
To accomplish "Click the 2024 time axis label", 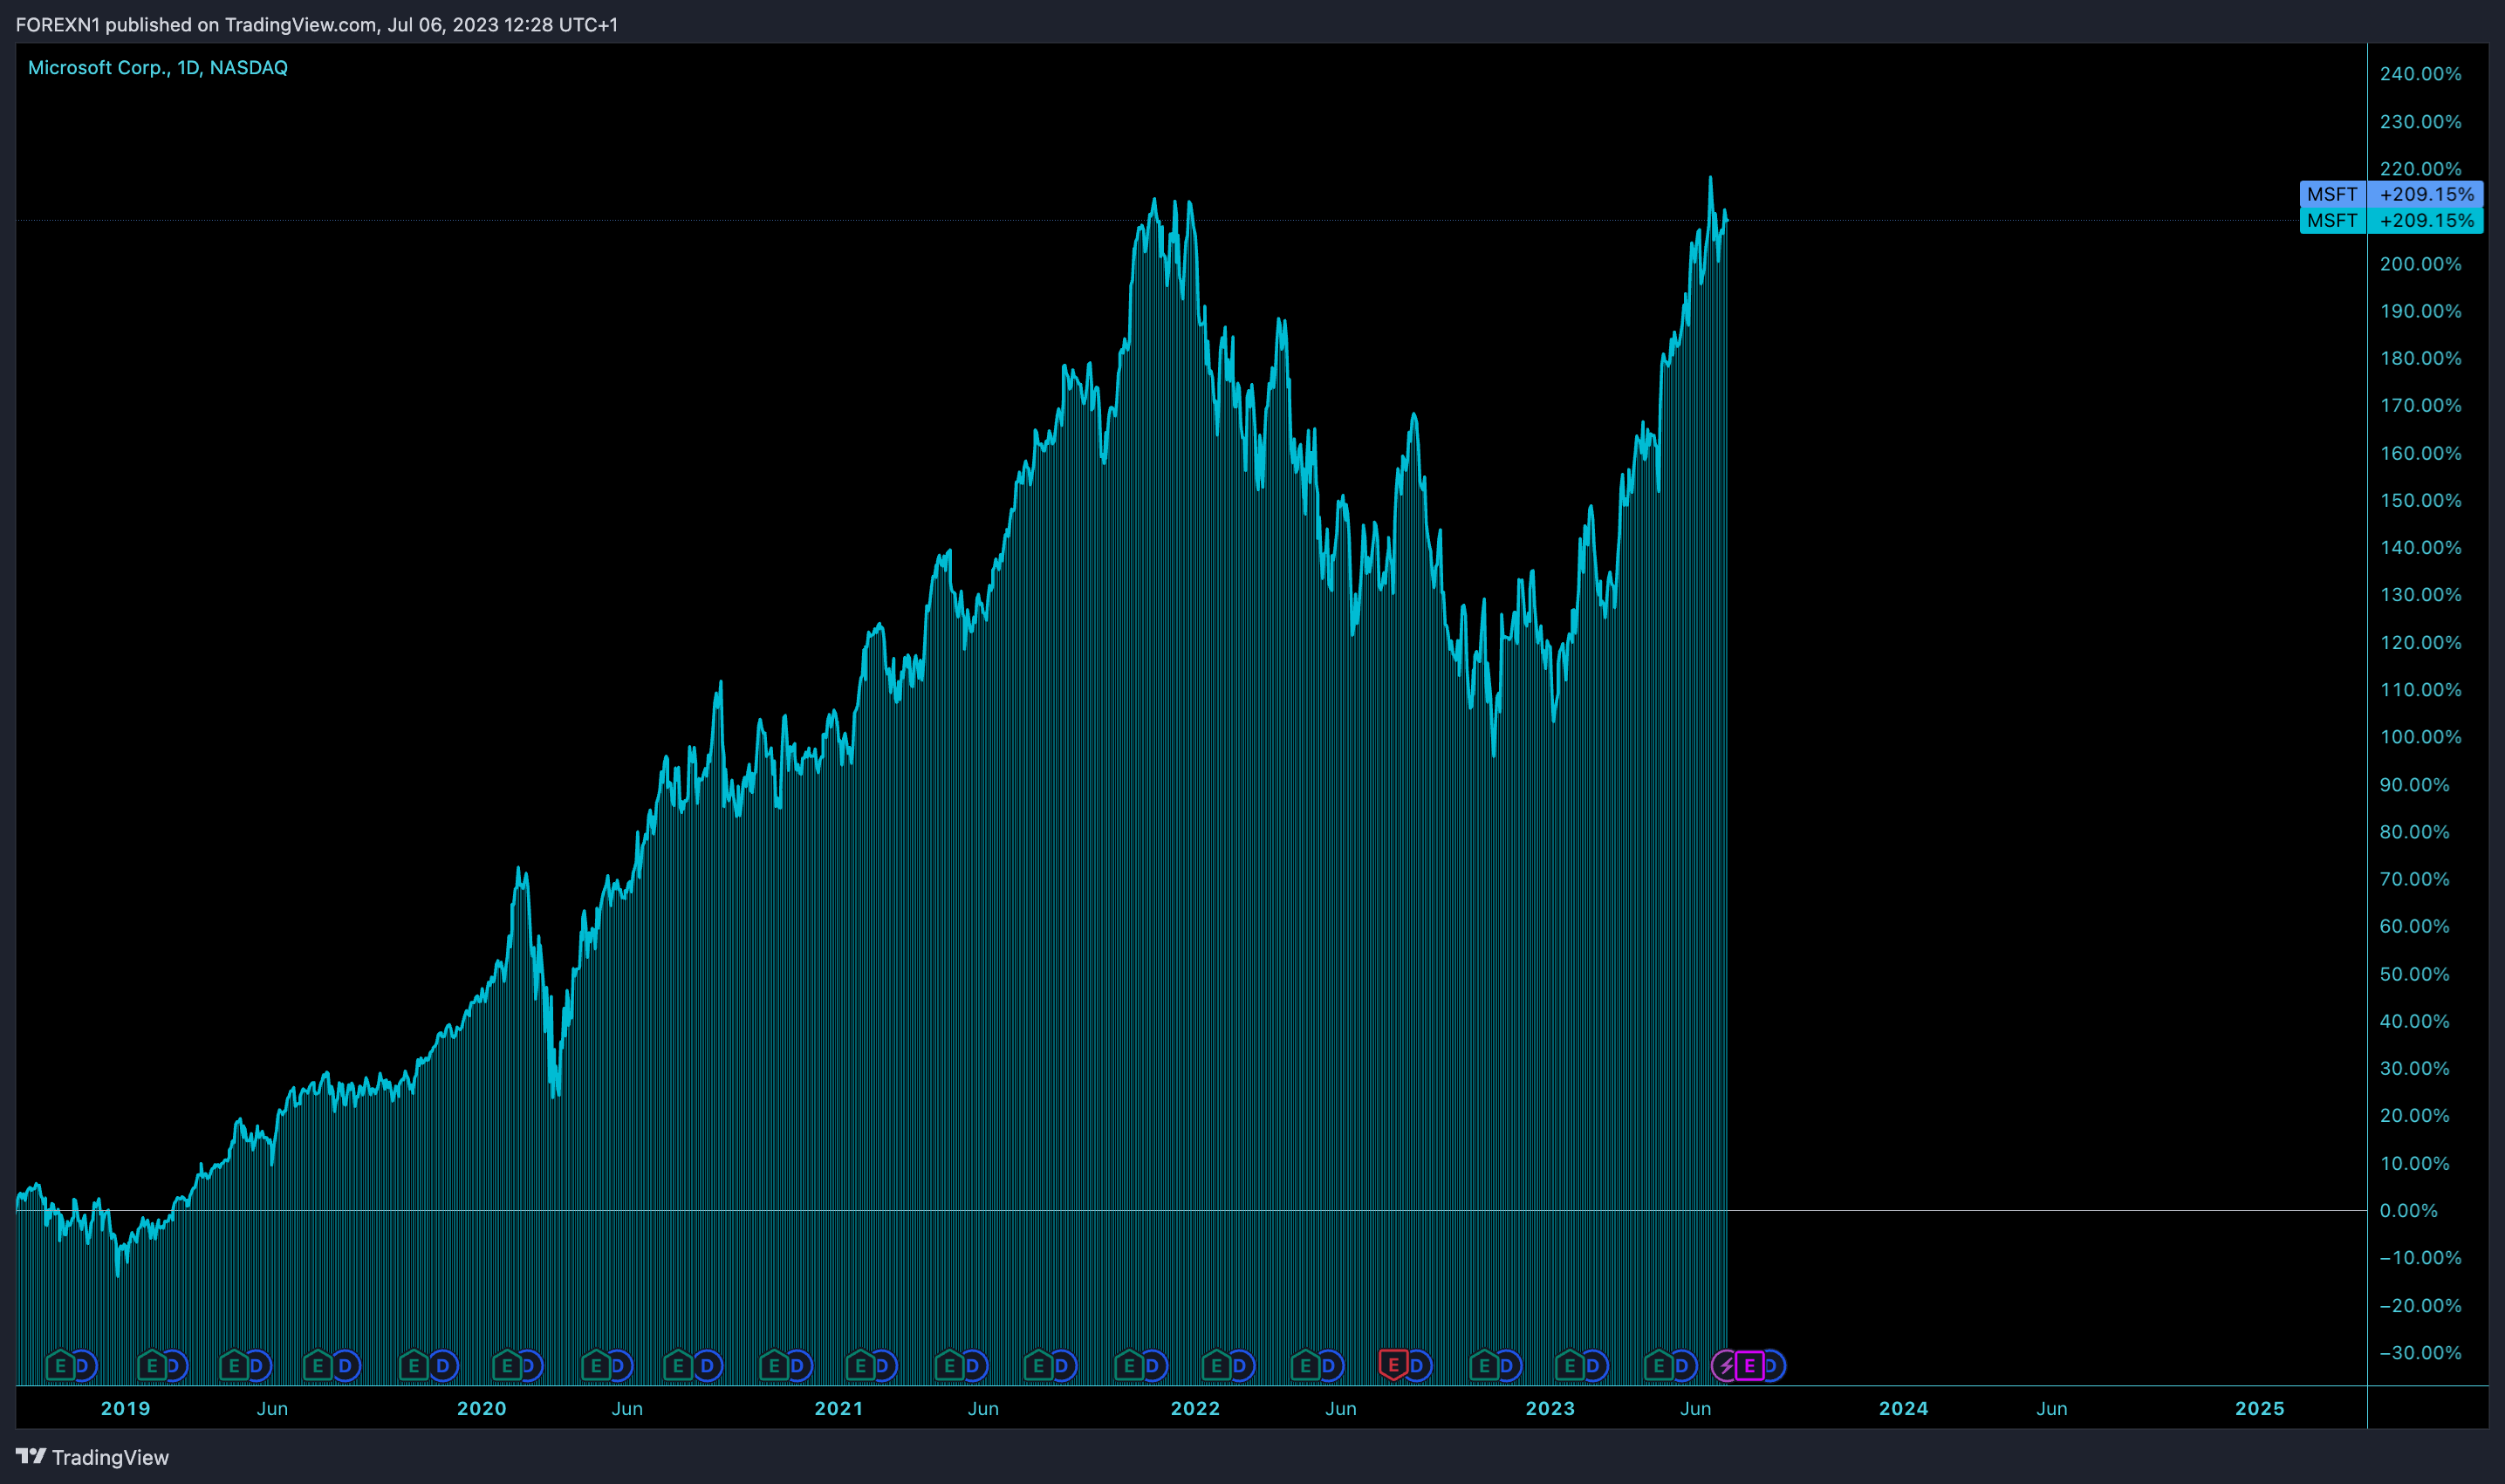I will tap(1904, 1409).
